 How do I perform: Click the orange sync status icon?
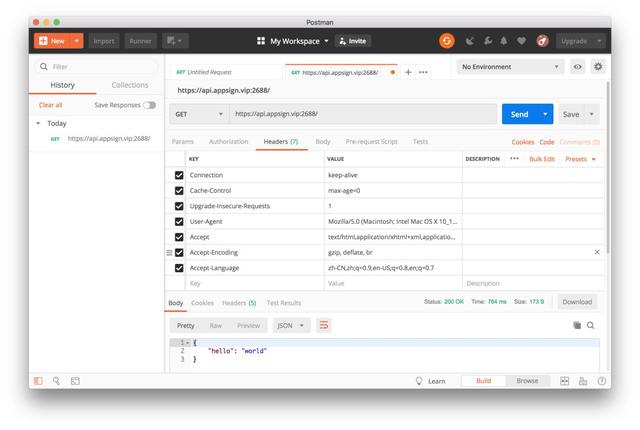click(x=447, y=41)
